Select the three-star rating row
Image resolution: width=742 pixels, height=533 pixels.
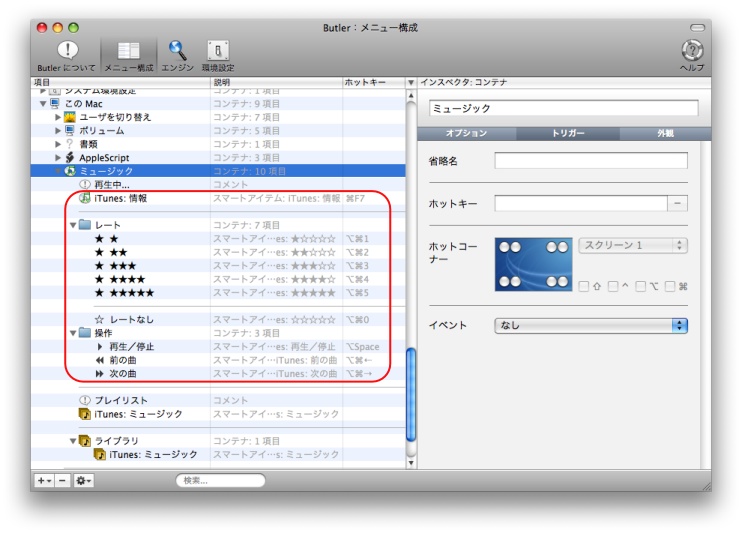click(218, 266)
